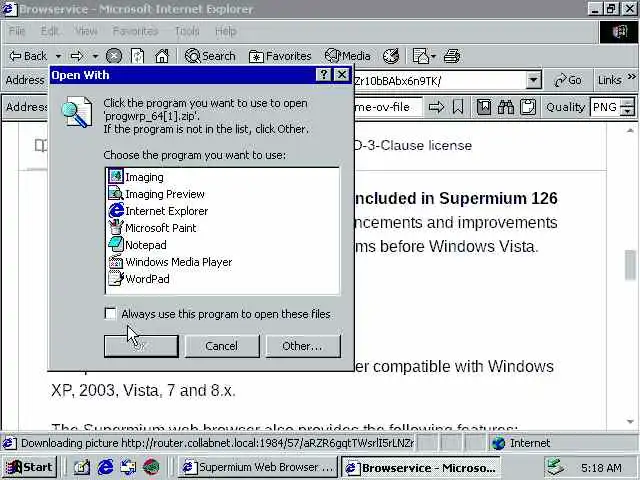
Task: Click the Quality PNG field
Action: coord(605,107)
